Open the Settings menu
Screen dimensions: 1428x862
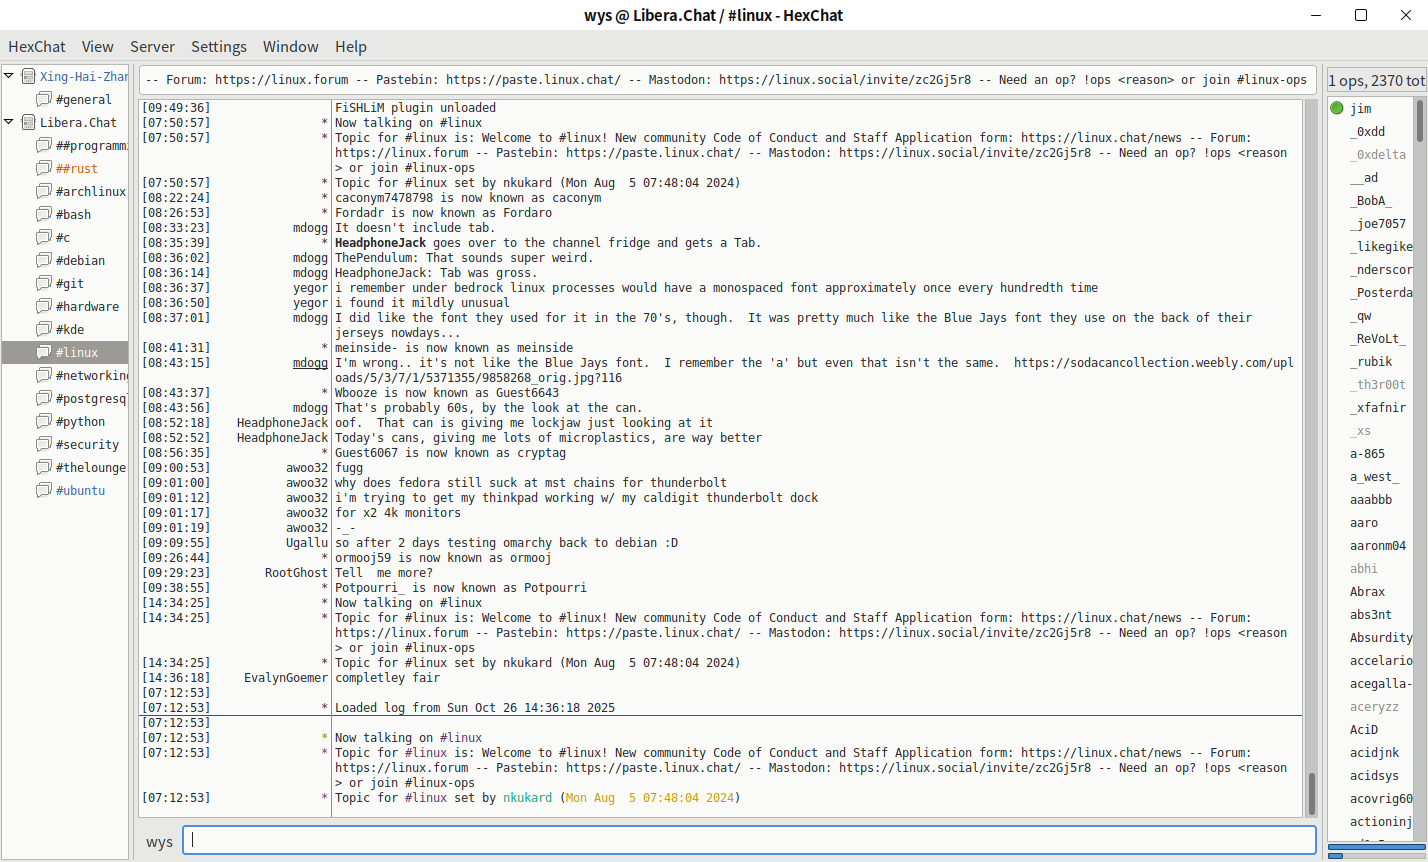tap(219, 46)
